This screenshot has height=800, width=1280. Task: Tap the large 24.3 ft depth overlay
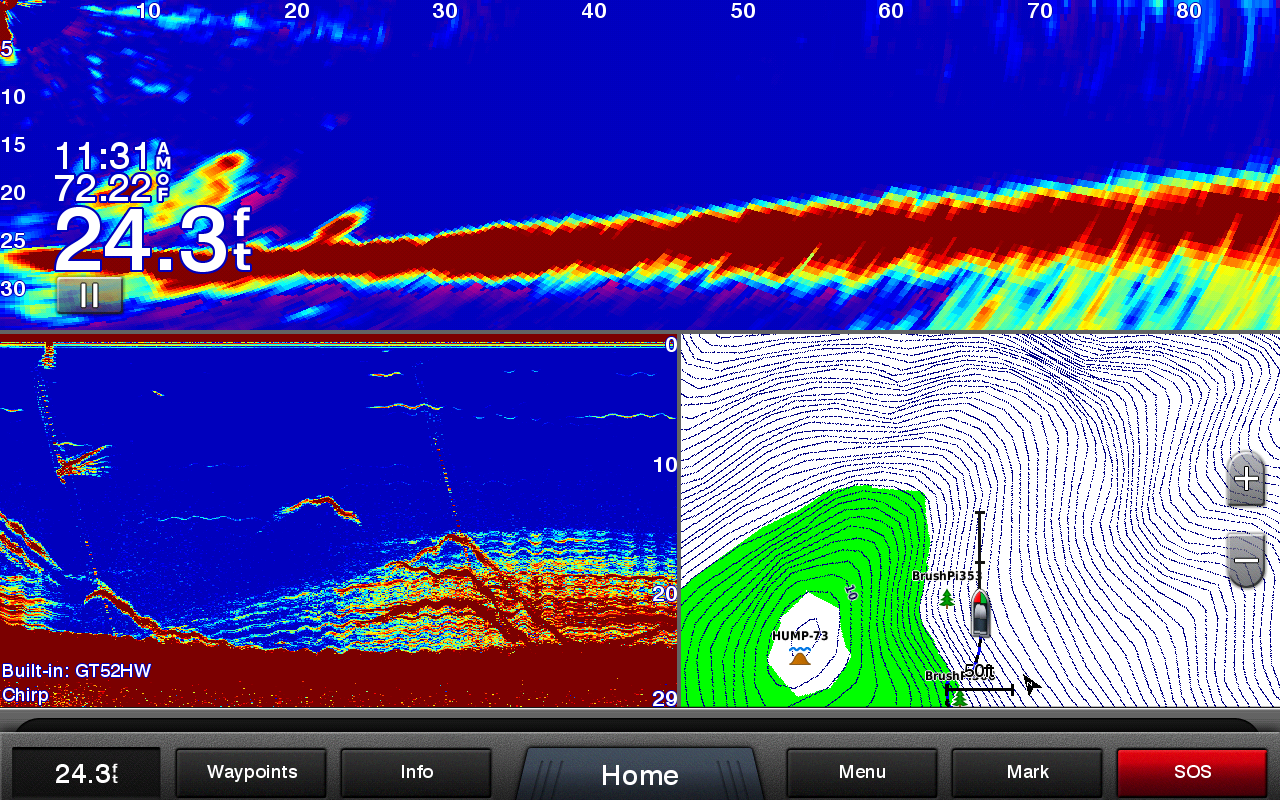tap(150, 241)
